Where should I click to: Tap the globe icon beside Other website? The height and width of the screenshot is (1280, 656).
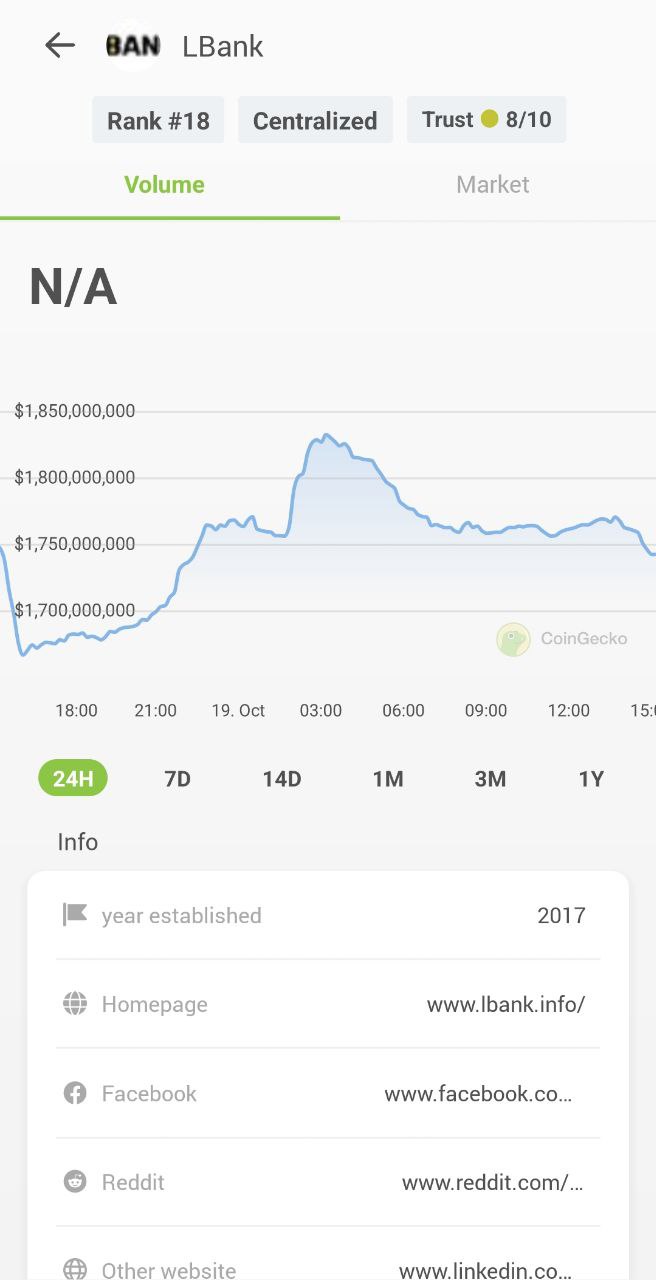click(x=75, y=1270)
